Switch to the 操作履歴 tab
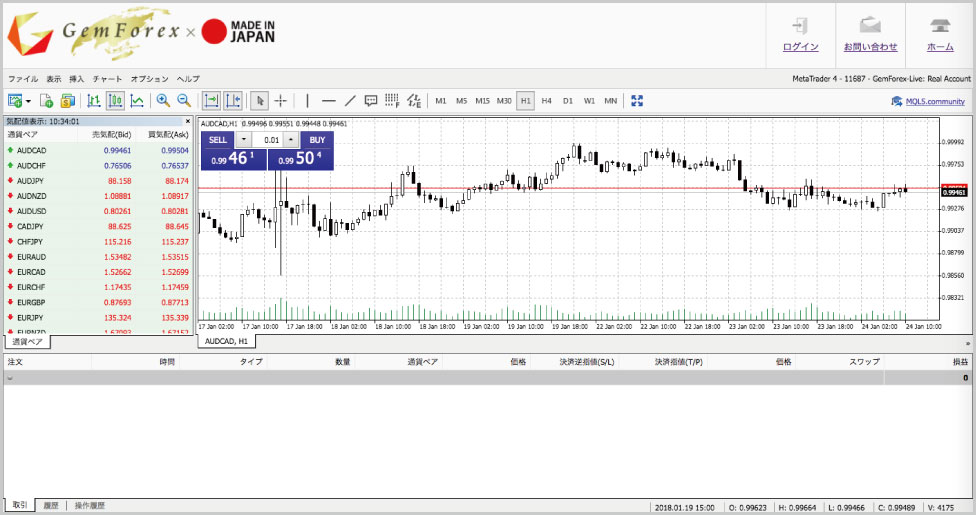 click(x=90, y=506)
